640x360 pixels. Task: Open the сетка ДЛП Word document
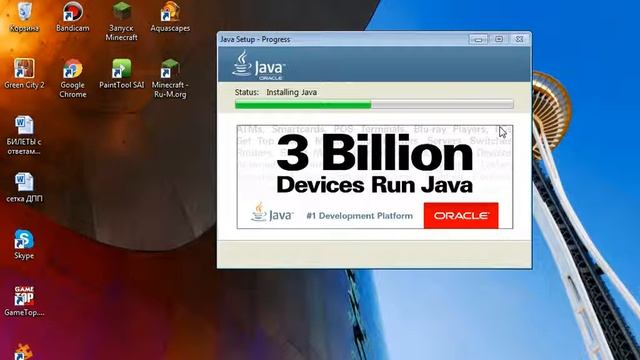click(x=24, y=187)
